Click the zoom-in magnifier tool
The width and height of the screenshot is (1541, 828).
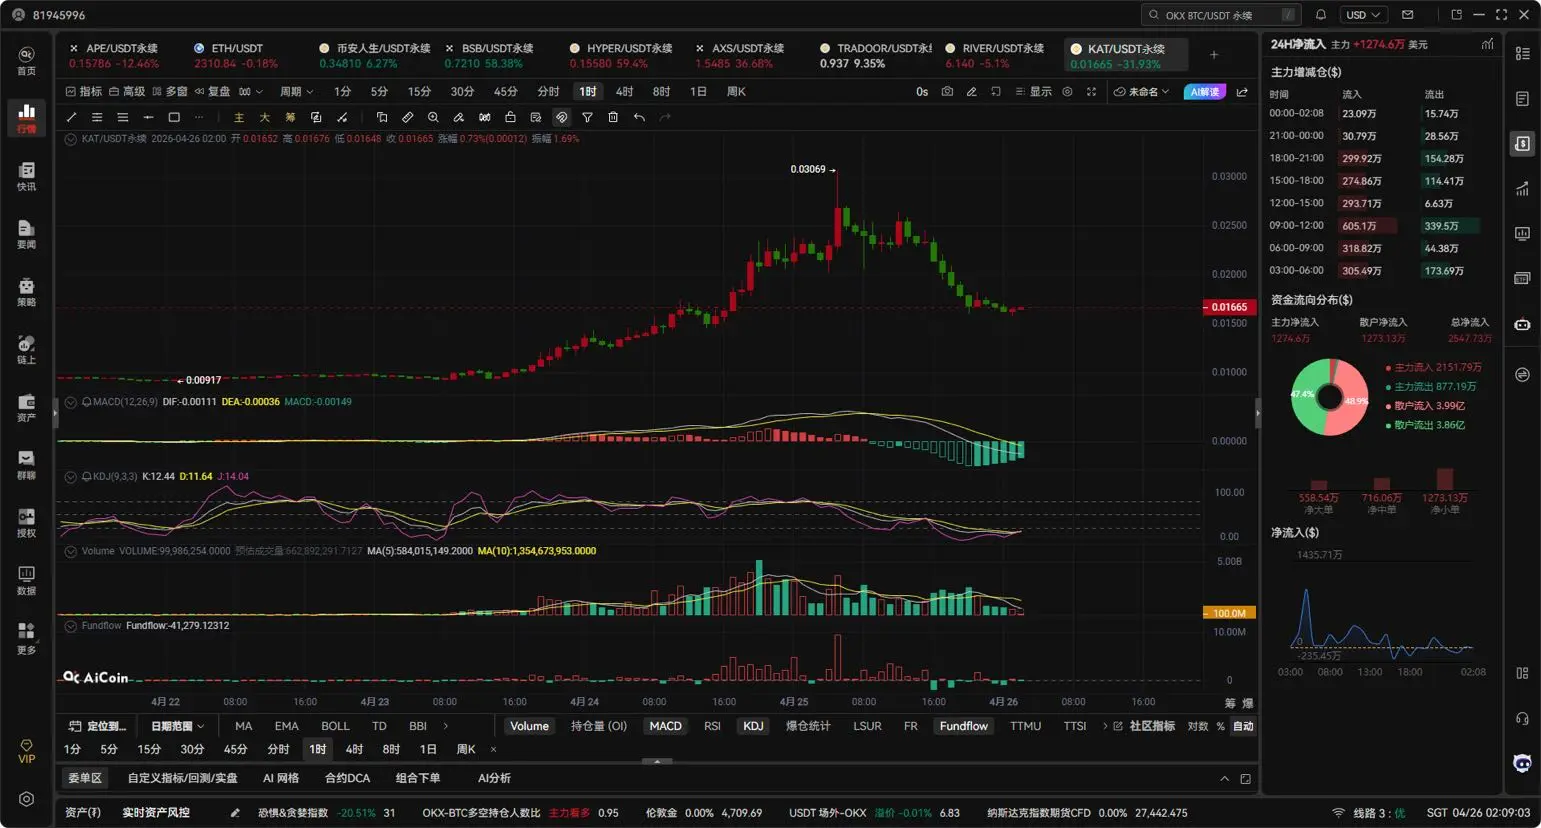point(433,117)
